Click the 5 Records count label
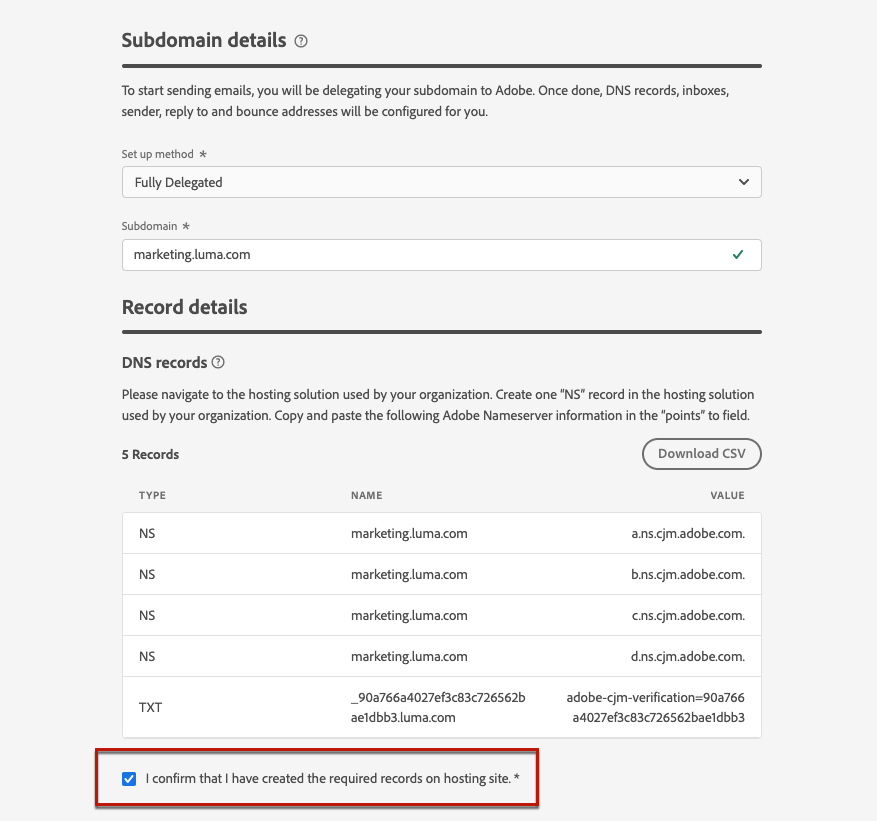 coord(150,455)
